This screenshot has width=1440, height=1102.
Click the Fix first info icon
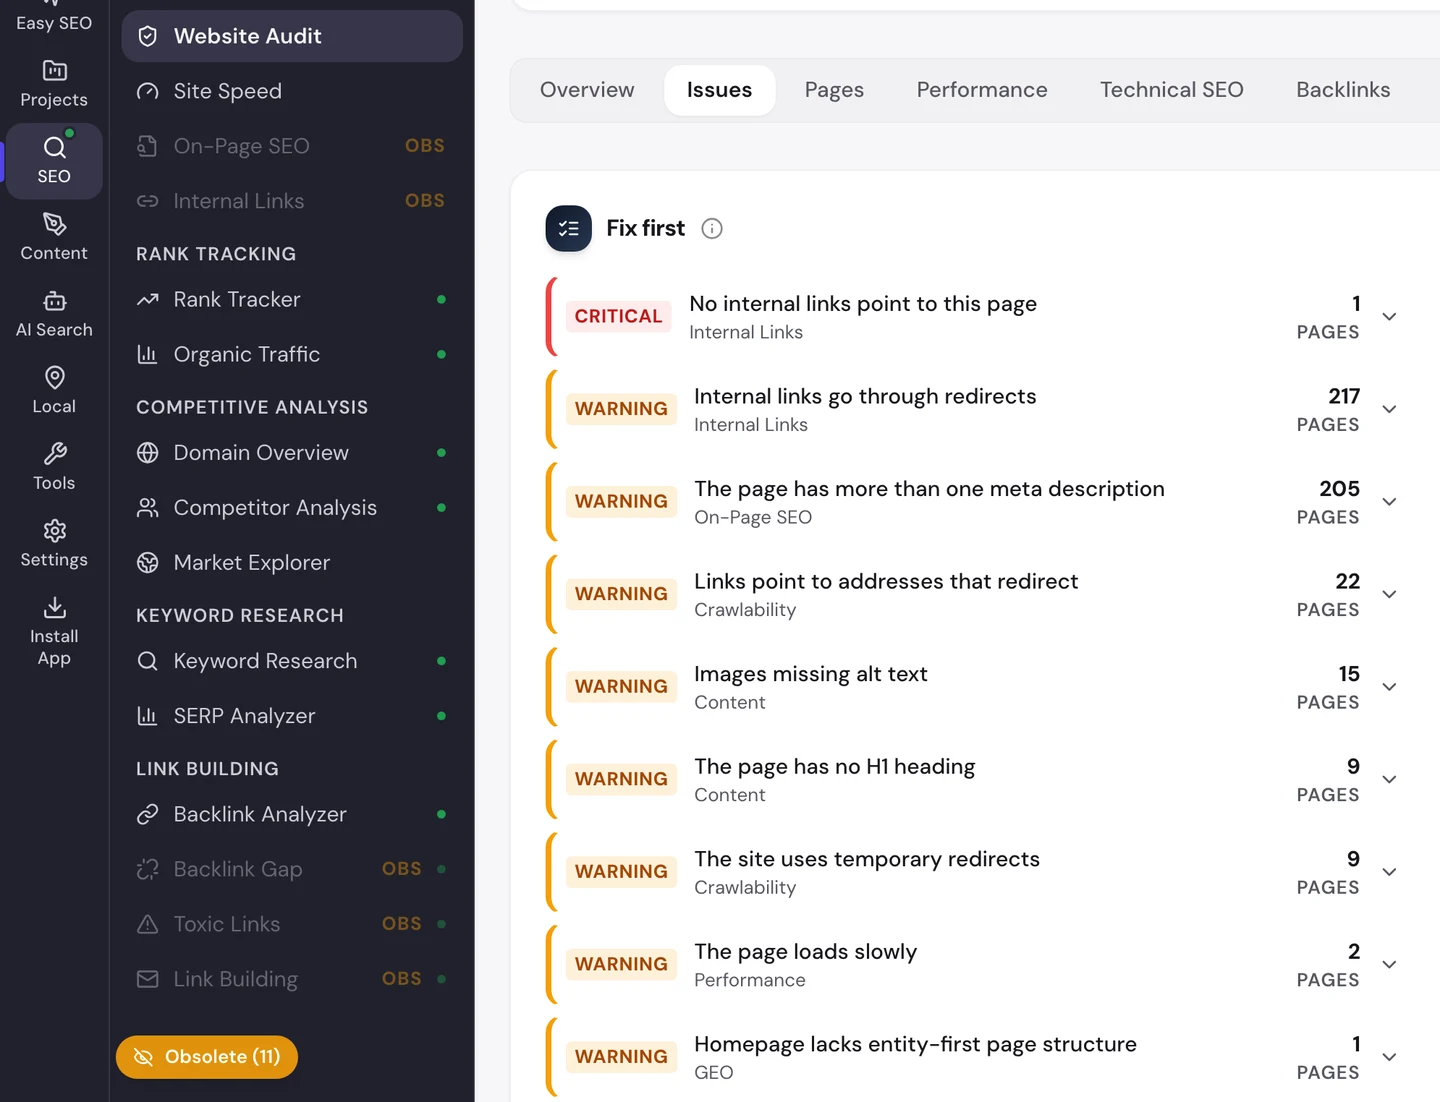pyautogui.click(x=712, y=229)
